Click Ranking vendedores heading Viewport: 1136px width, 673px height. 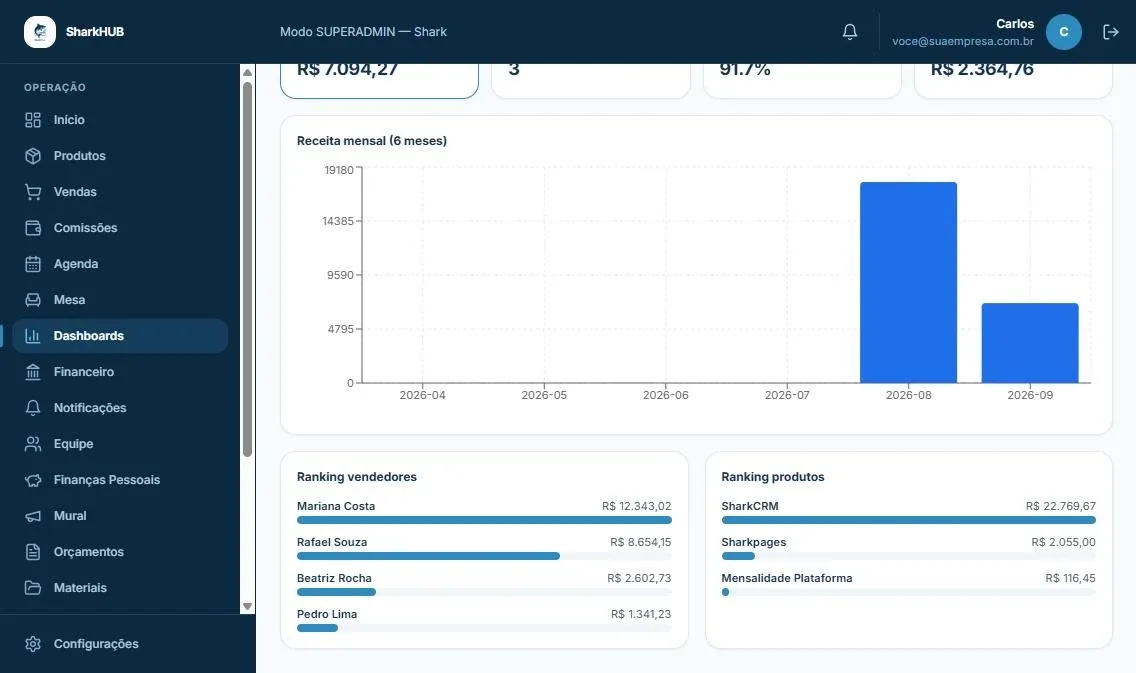356,477
